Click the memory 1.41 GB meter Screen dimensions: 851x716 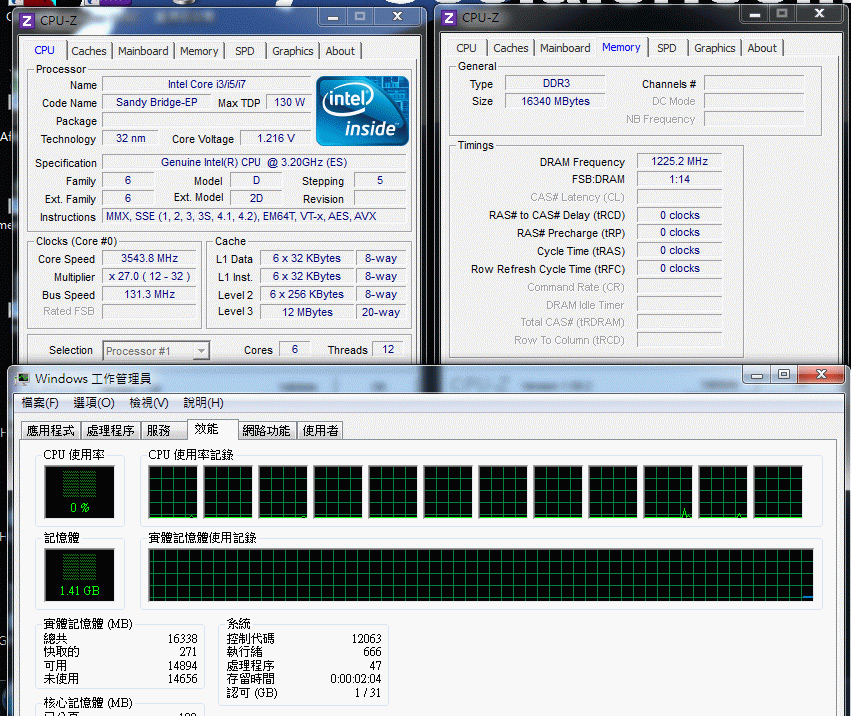[80, 575]
